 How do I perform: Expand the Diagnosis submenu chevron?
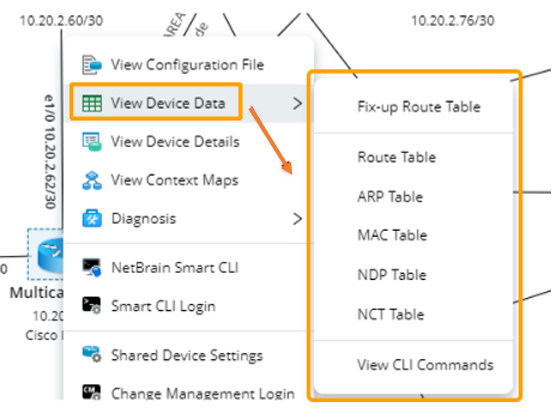coord(297,219)
